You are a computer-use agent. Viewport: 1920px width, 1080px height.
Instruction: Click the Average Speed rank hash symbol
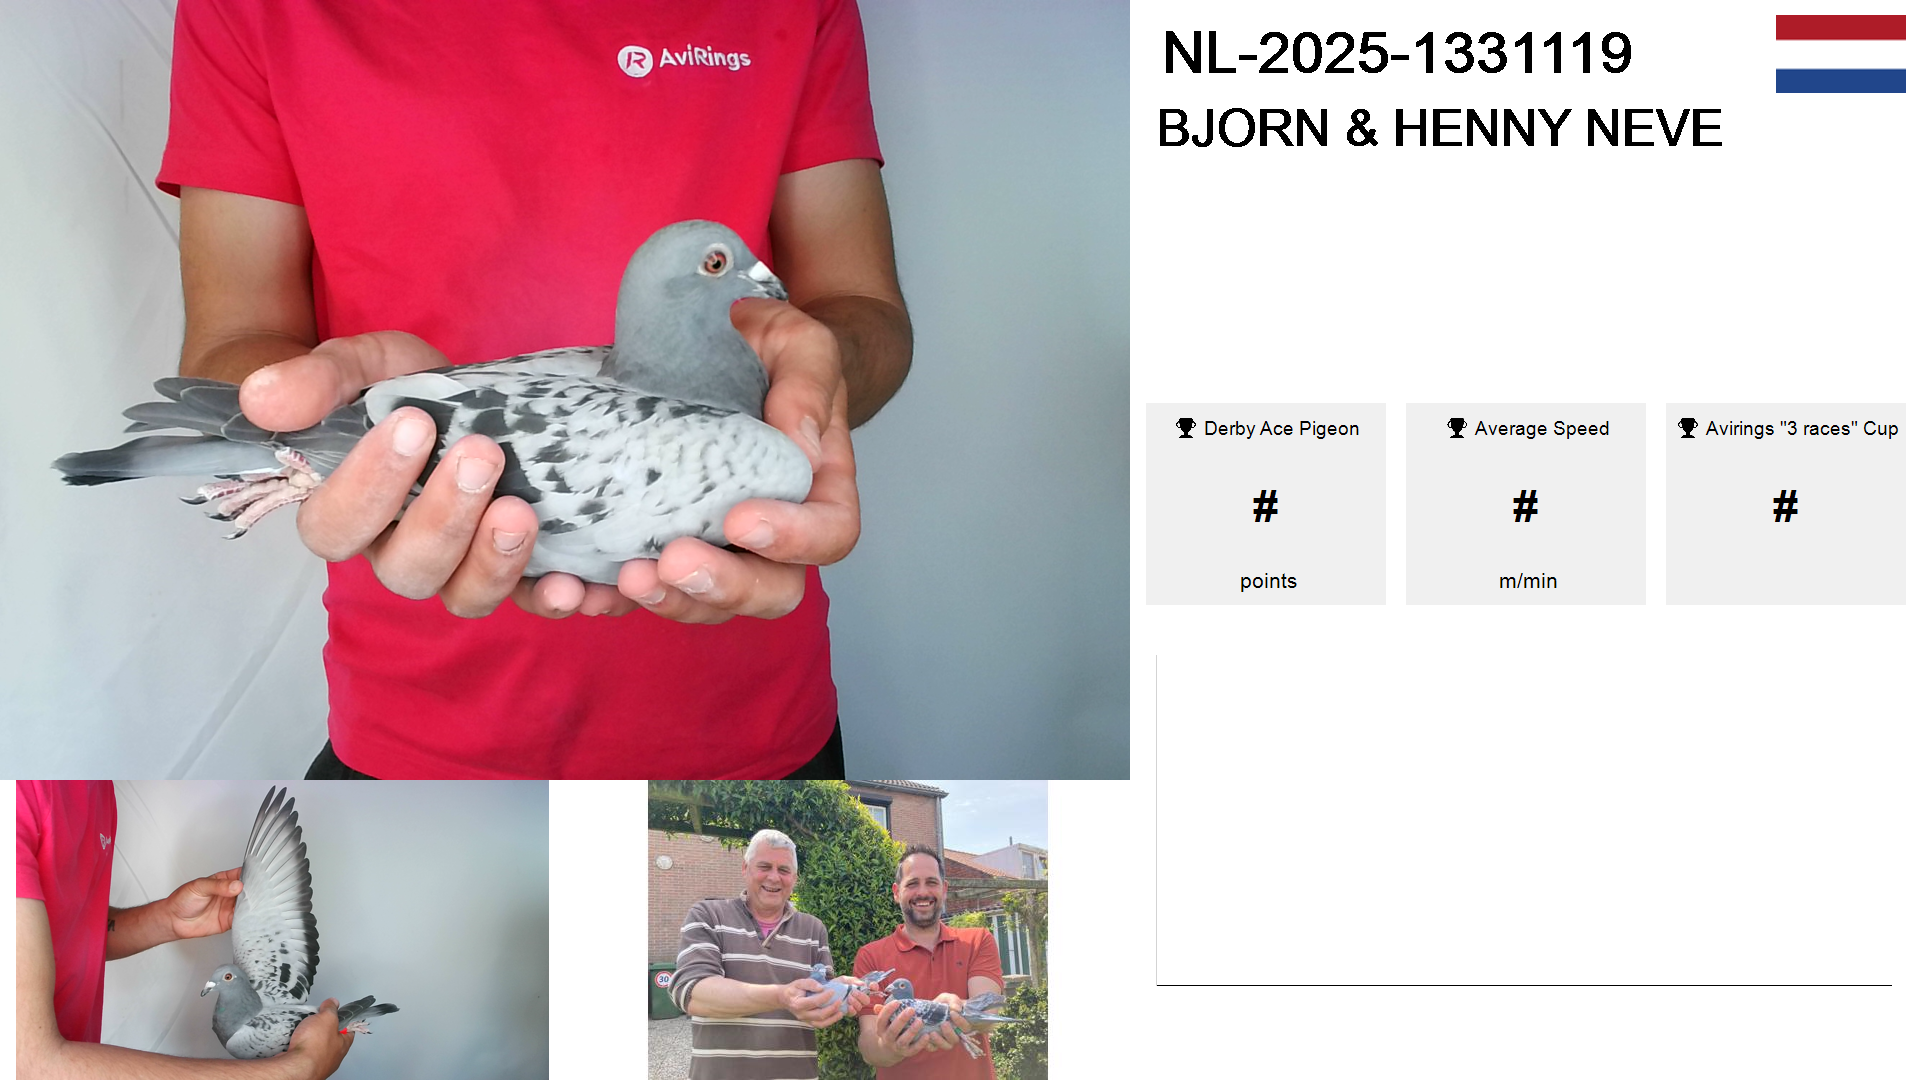point(1526,506)
